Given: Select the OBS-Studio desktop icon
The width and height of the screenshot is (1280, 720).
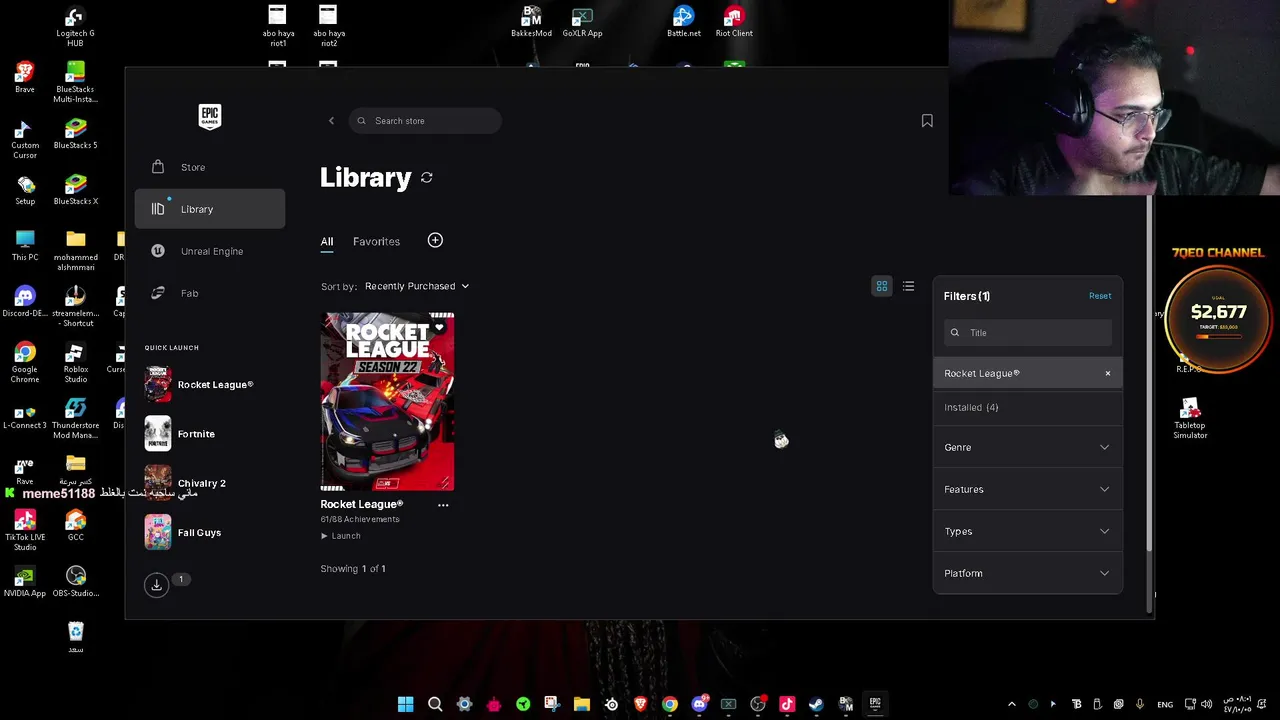Looking at the screenshot, I should pyautogui.click(x=75, y=582).
